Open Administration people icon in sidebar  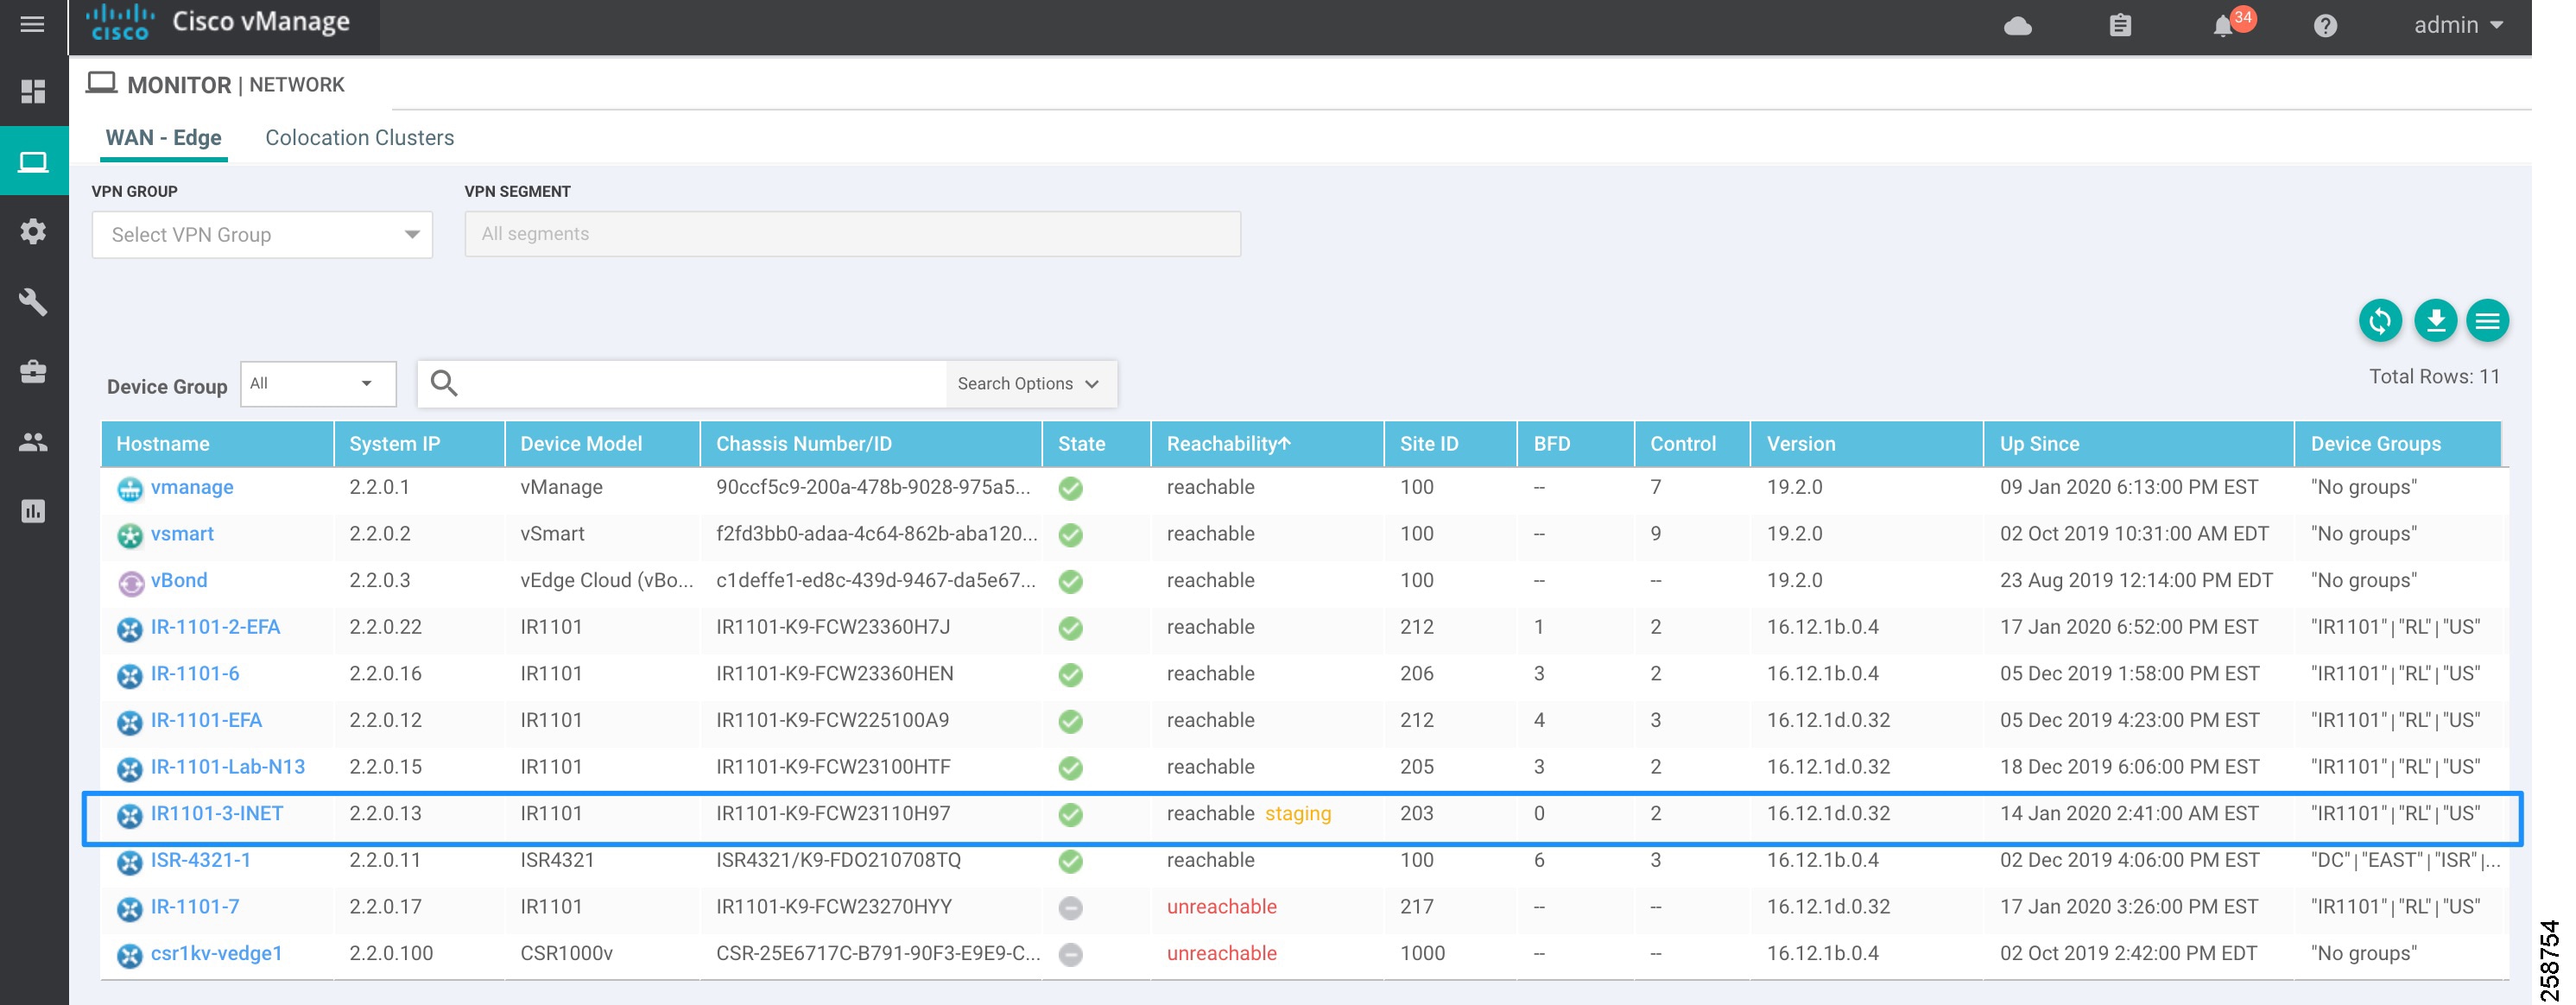point(33,442)
